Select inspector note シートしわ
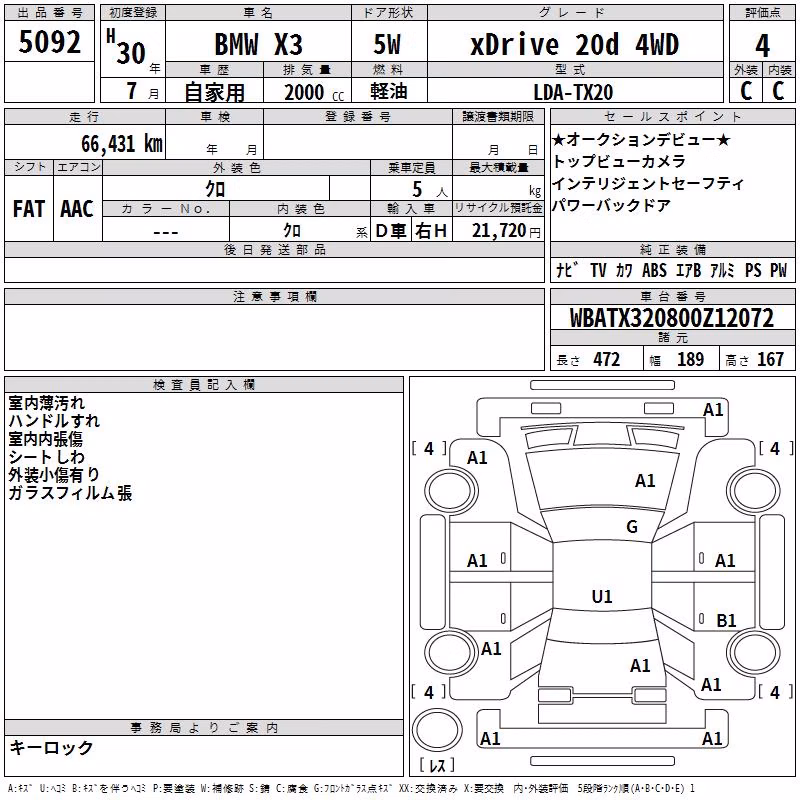The height and width of the screenshot is (800, 800). (46, 457)
